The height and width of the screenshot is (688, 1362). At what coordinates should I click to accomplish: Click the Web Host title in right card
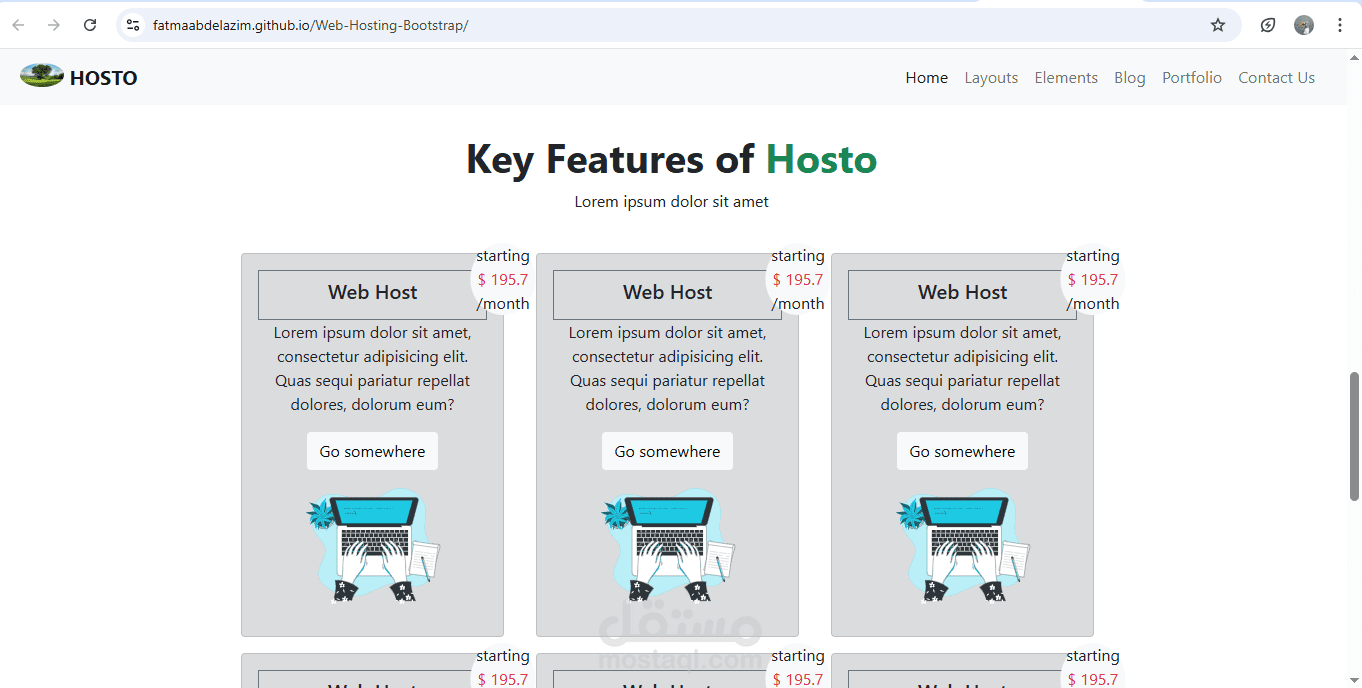[962, 293]
